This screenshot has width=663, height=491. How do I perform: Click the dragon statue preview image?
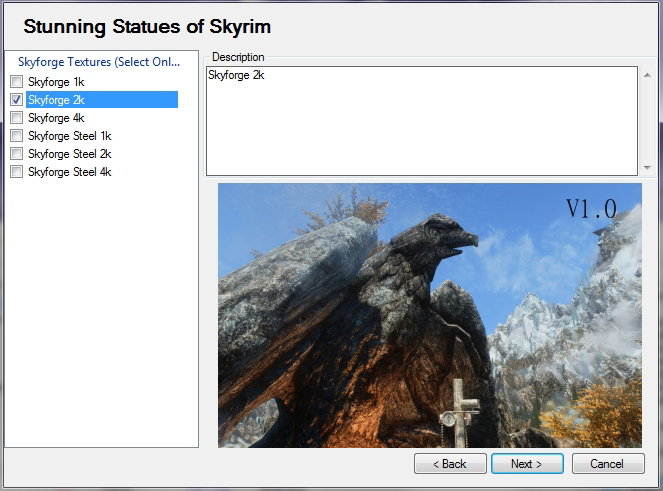coord(430,315)
